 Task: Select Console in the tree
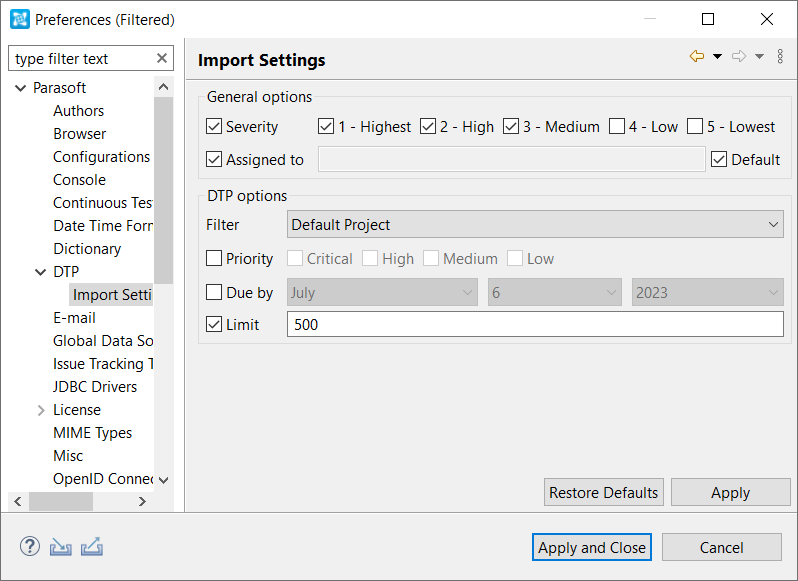[x=79, y=180]
